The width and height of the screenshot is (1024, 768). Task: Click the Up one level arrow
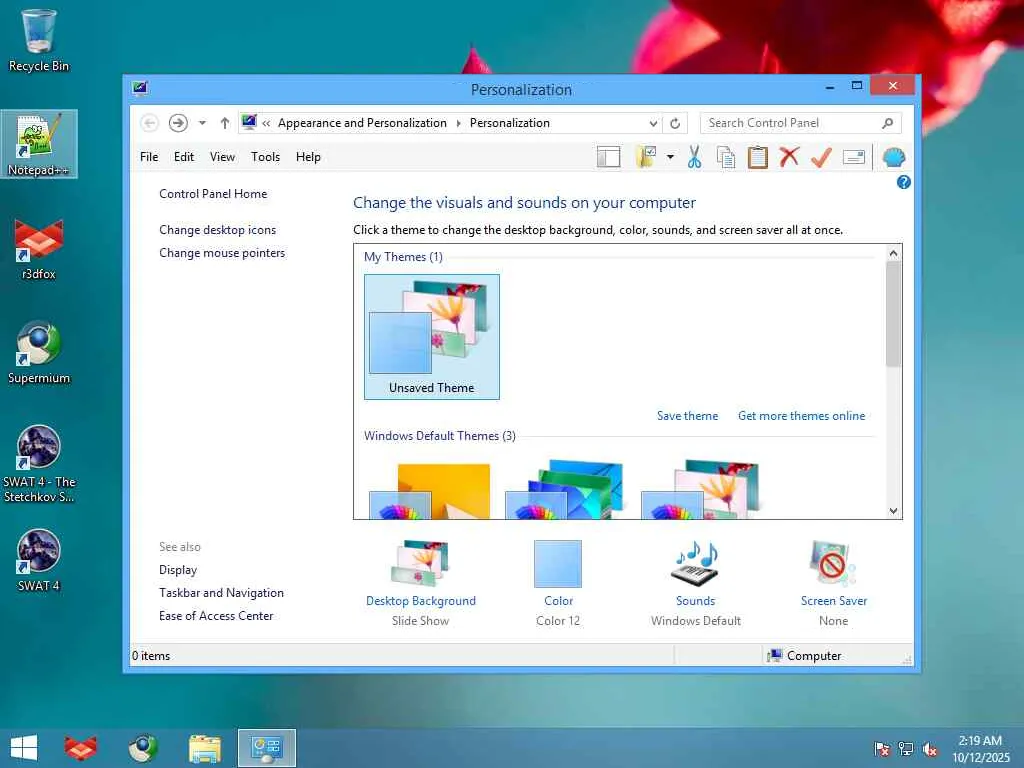225,123
